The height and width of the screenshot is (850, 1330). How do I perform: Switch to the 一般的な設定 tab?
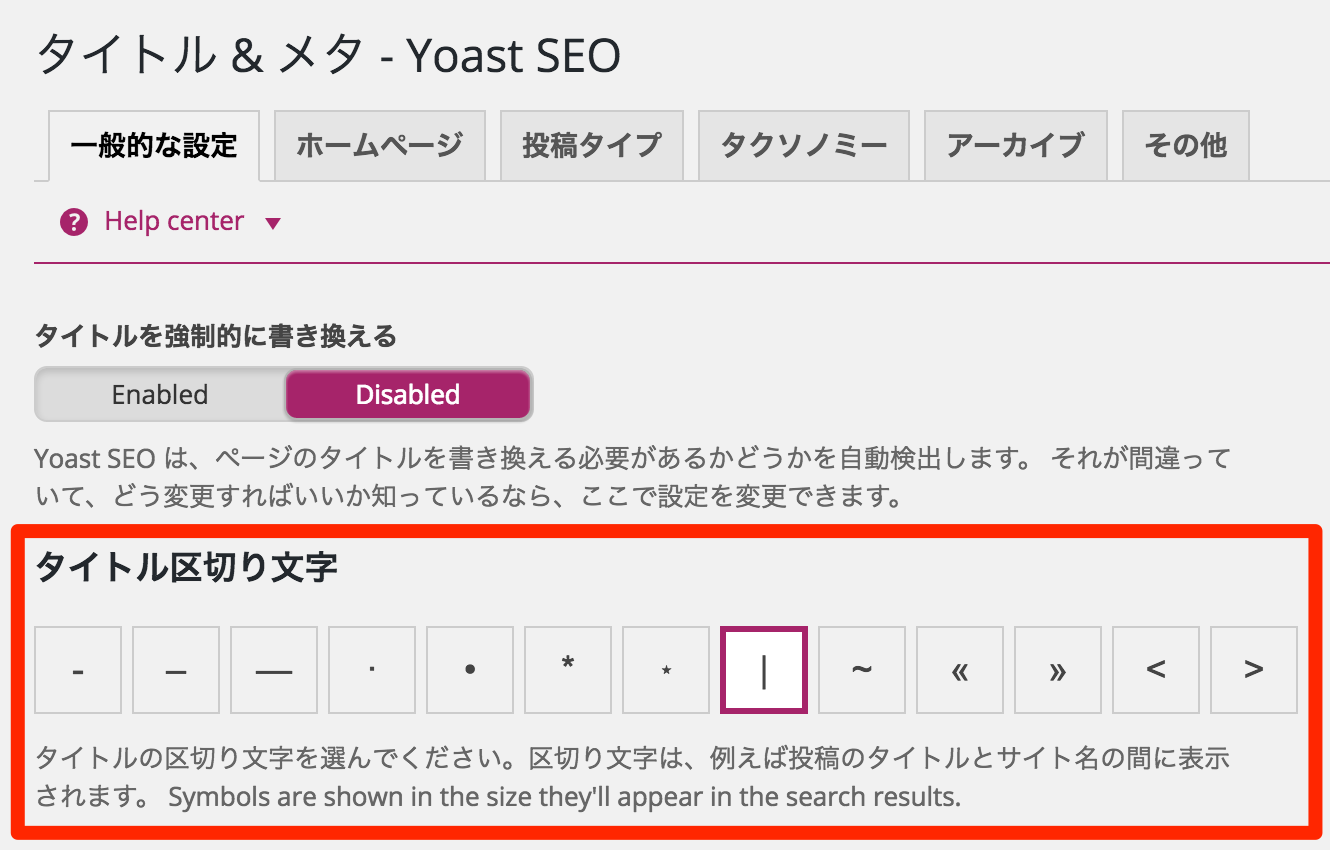[154, 146]
